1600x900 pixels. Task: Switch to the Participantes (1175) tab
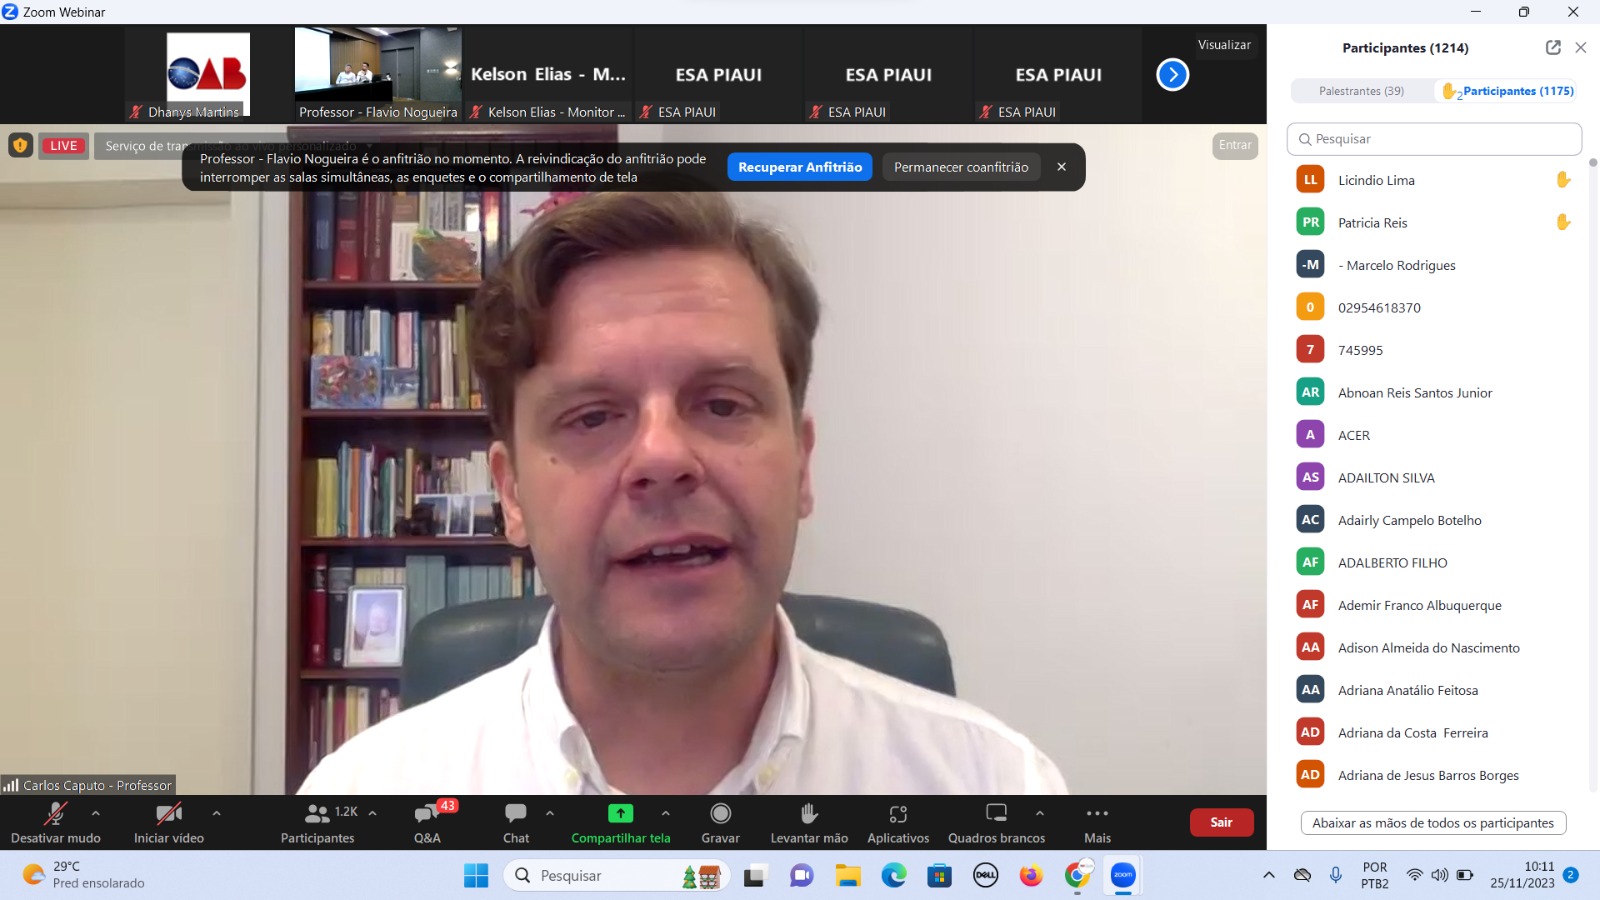[1509, 91]
